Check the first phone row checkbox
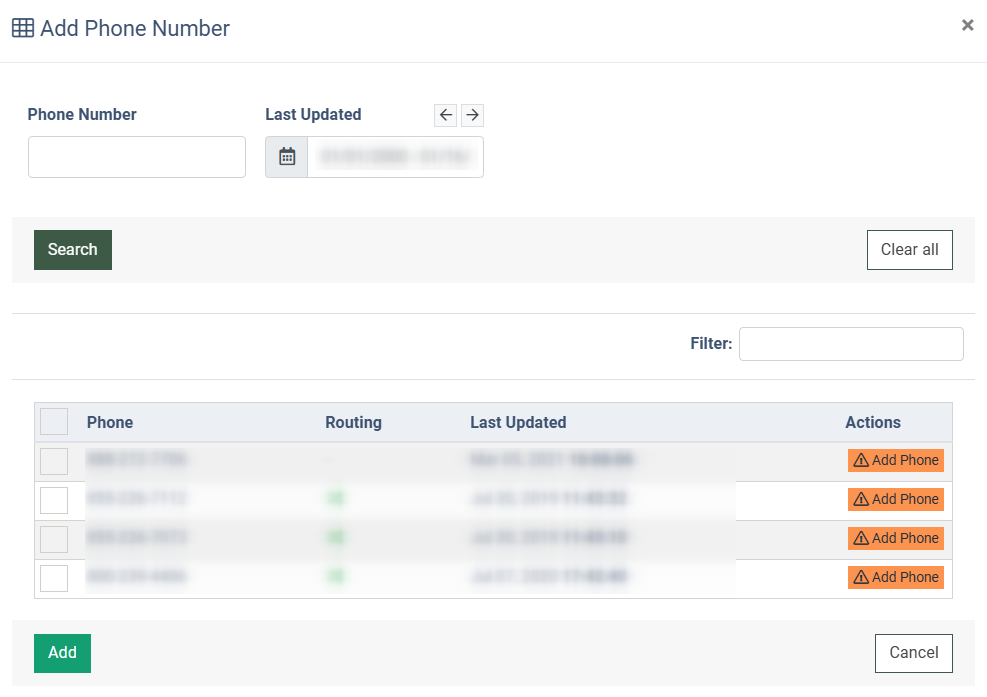This screenshot has height=697, width=987. (x=54, y=461)
